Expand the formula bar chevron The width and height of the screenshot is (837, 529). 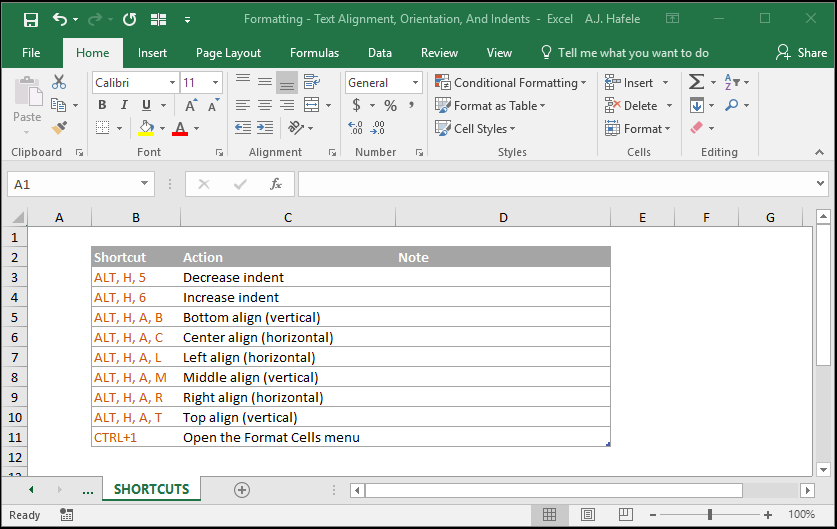click(x=820, y=183)
